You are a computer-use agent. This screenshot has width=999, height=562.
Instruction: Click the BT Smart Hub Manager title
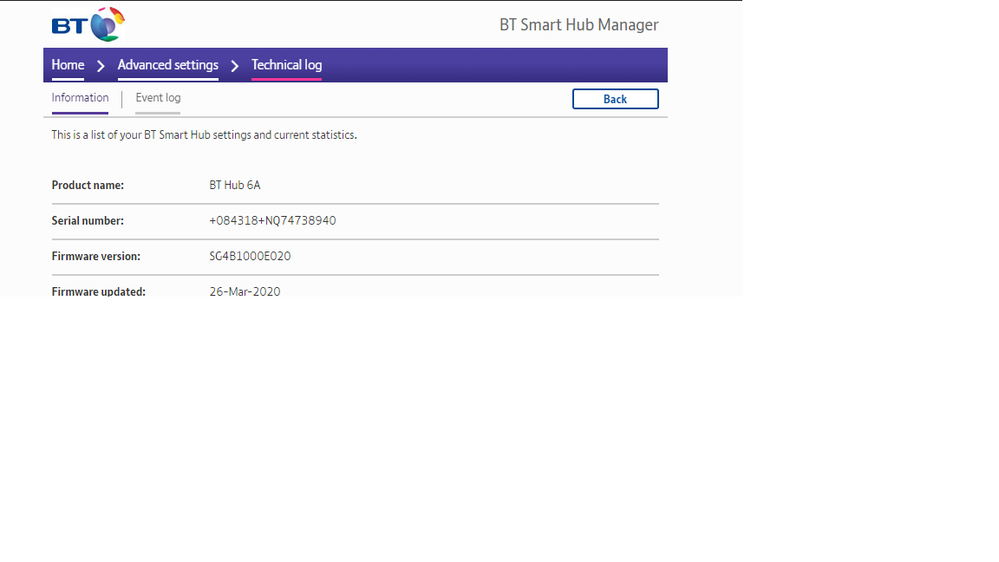tap(578, 25)
